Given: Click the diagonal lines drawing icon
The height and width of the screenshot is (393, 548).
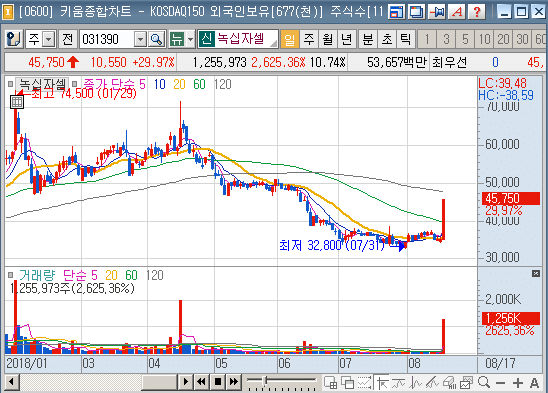Looking at the screenshot, I should point(432,383).
